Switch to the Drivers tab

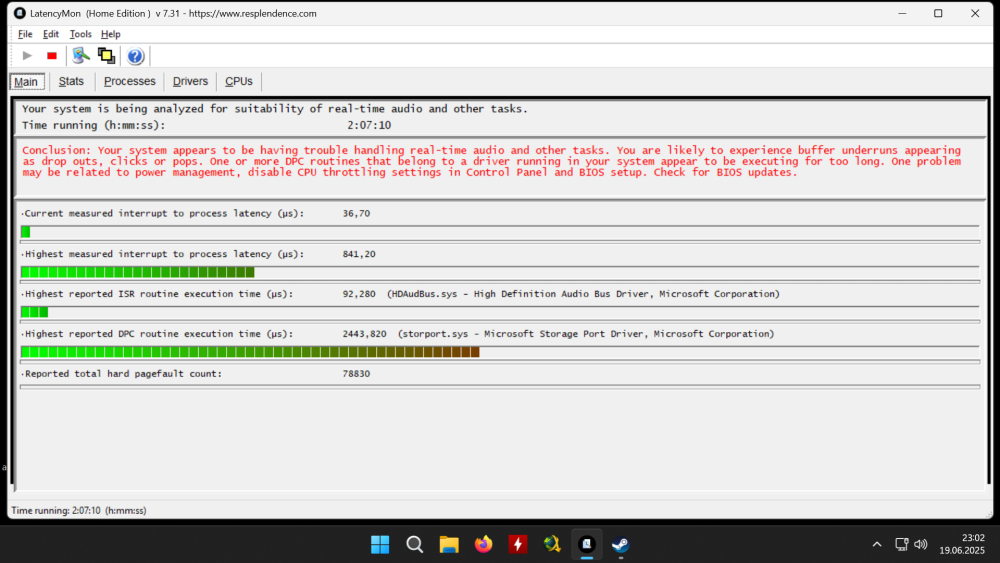(x=190, y=81)
